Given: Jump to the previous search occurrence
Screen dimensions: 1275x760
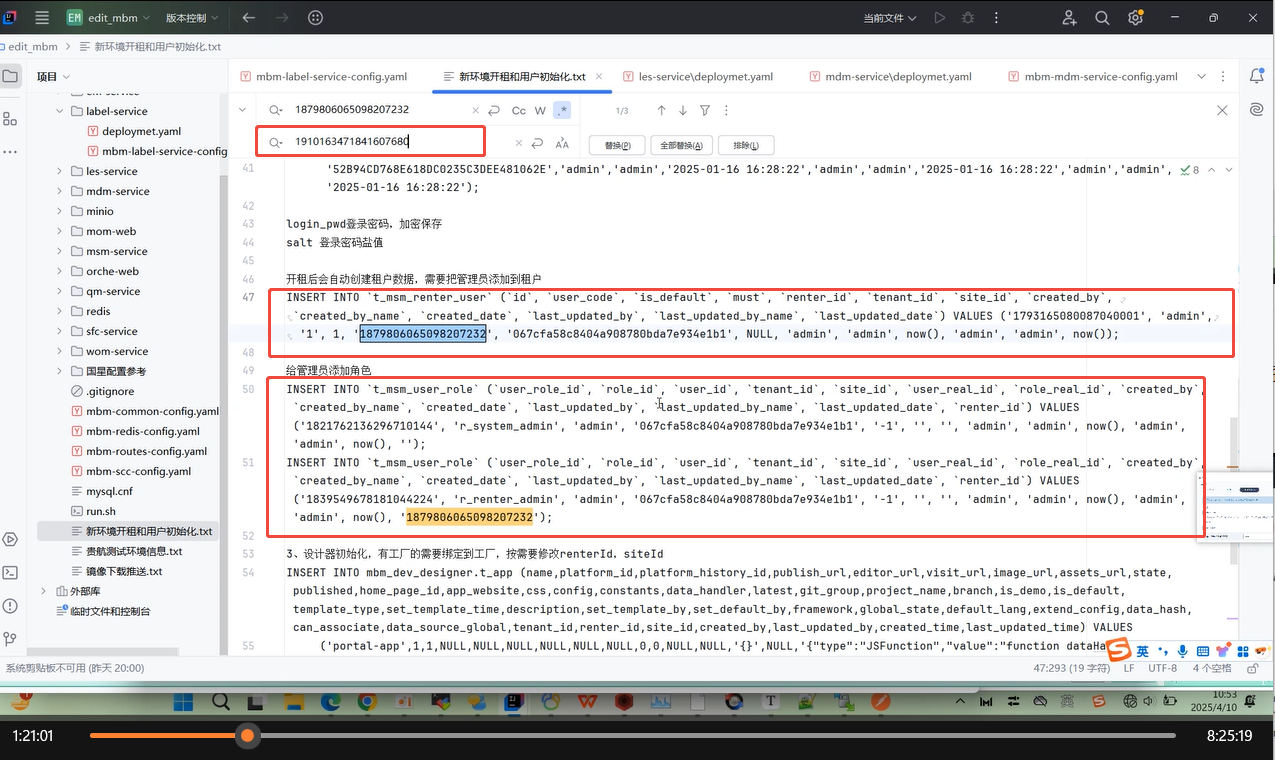Looking at the screenshot, I should point(661,110).
